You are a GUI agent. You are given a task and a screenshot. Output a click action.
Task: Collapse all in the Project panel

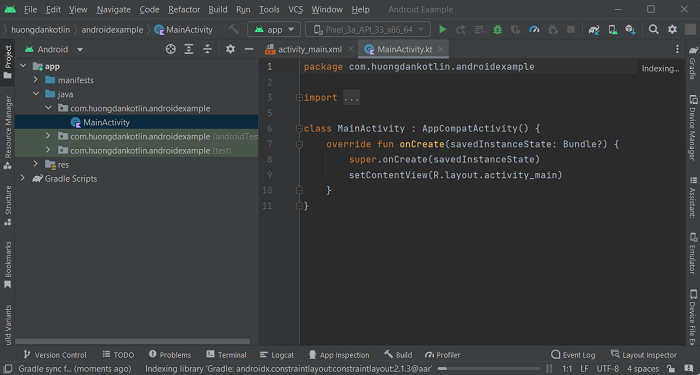pos(207,49)
